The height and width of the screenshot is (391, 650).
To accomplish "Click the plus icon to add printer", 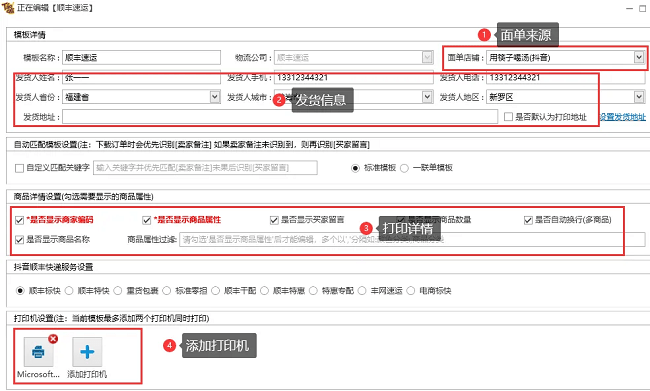I will coord(87,352).
